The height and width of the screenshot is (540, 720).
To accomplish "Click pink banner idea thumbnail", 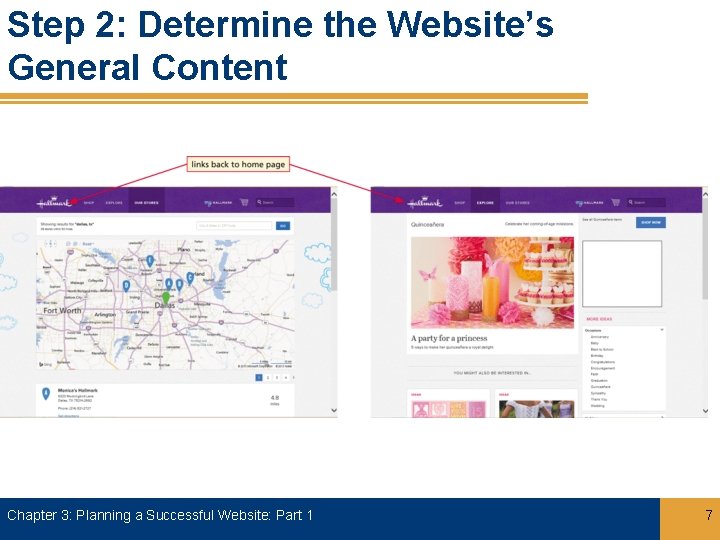I will (448, 409).
